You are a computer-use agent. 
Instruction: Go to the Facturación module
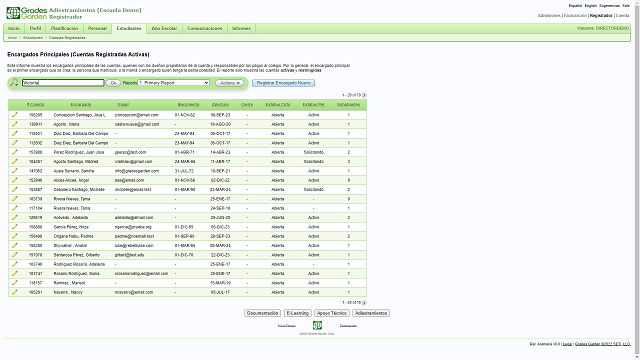[575, 16]
